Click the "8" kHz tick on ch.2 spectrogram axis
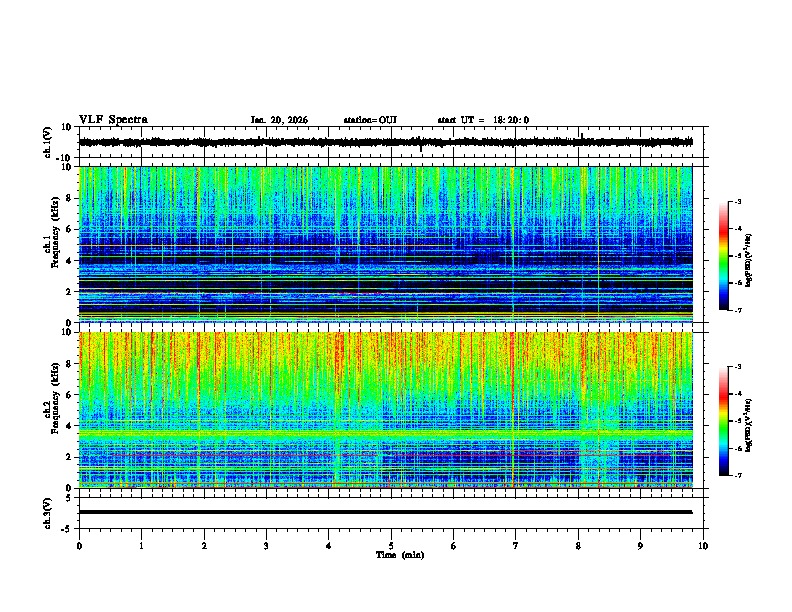Screen dimensions: 792x612 point(69,363)
